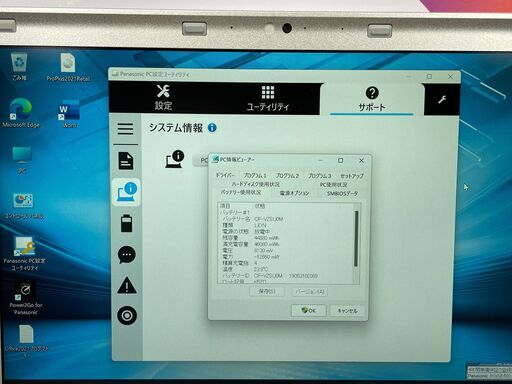
Task: Open the document icon in the sidebar
Action: pos(126,161)
